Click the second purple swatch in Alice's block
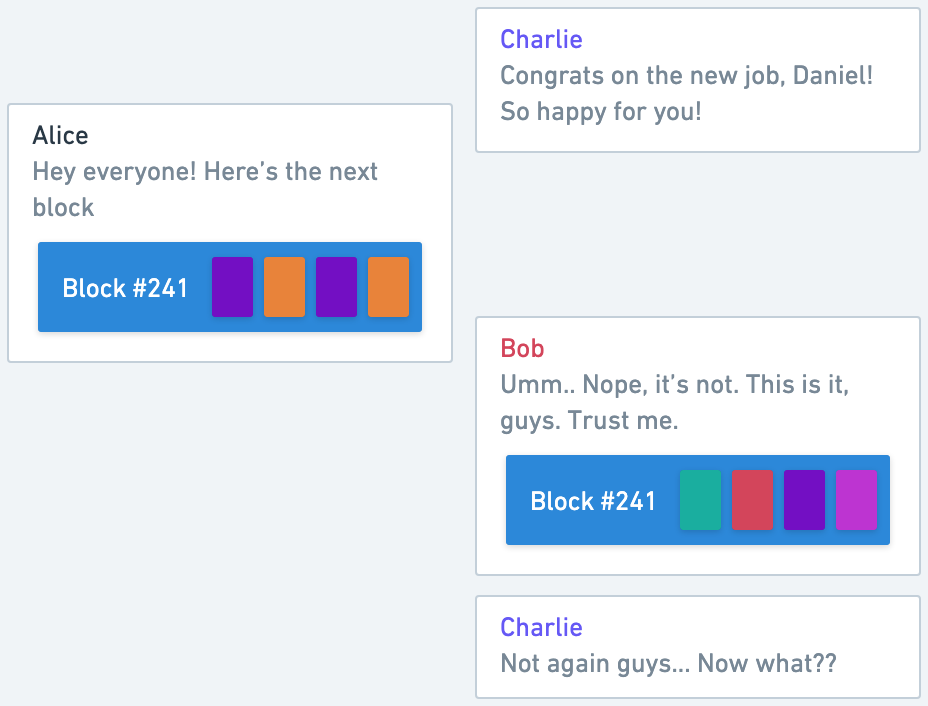 [337, 287]
